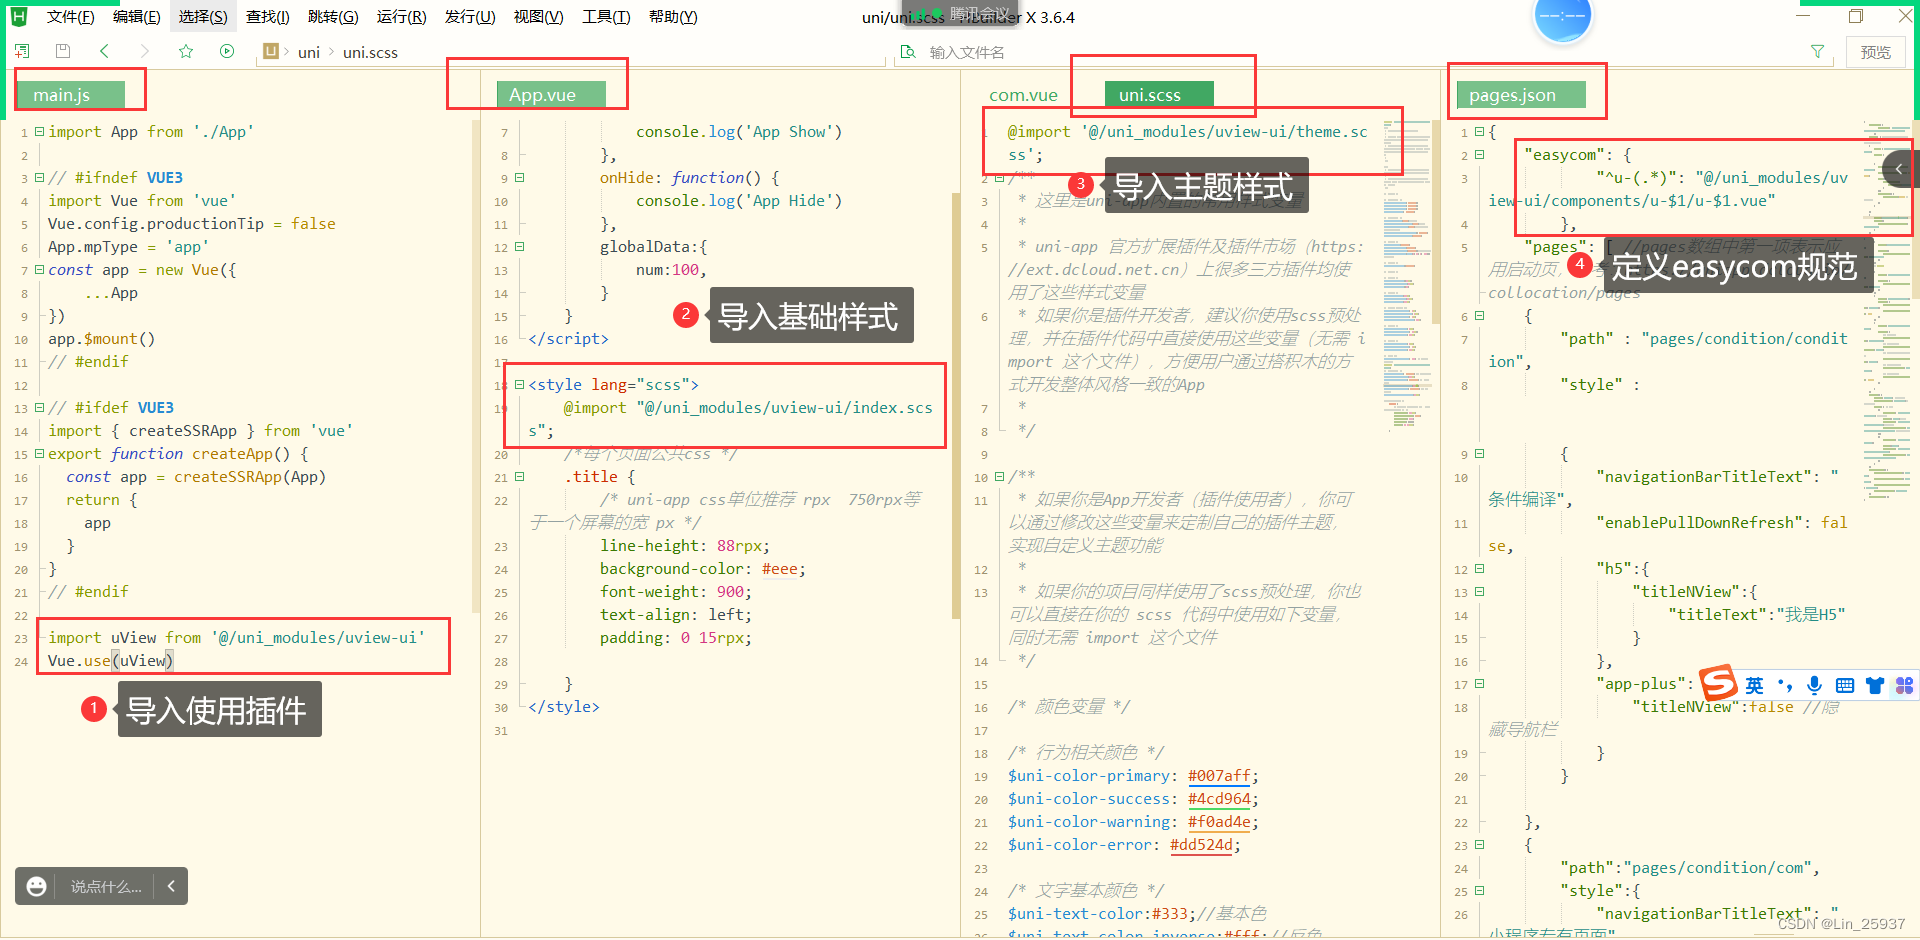Viewport: 1920px width, 940px height.
Task: Click the run play circle icon
Action: 227,51
